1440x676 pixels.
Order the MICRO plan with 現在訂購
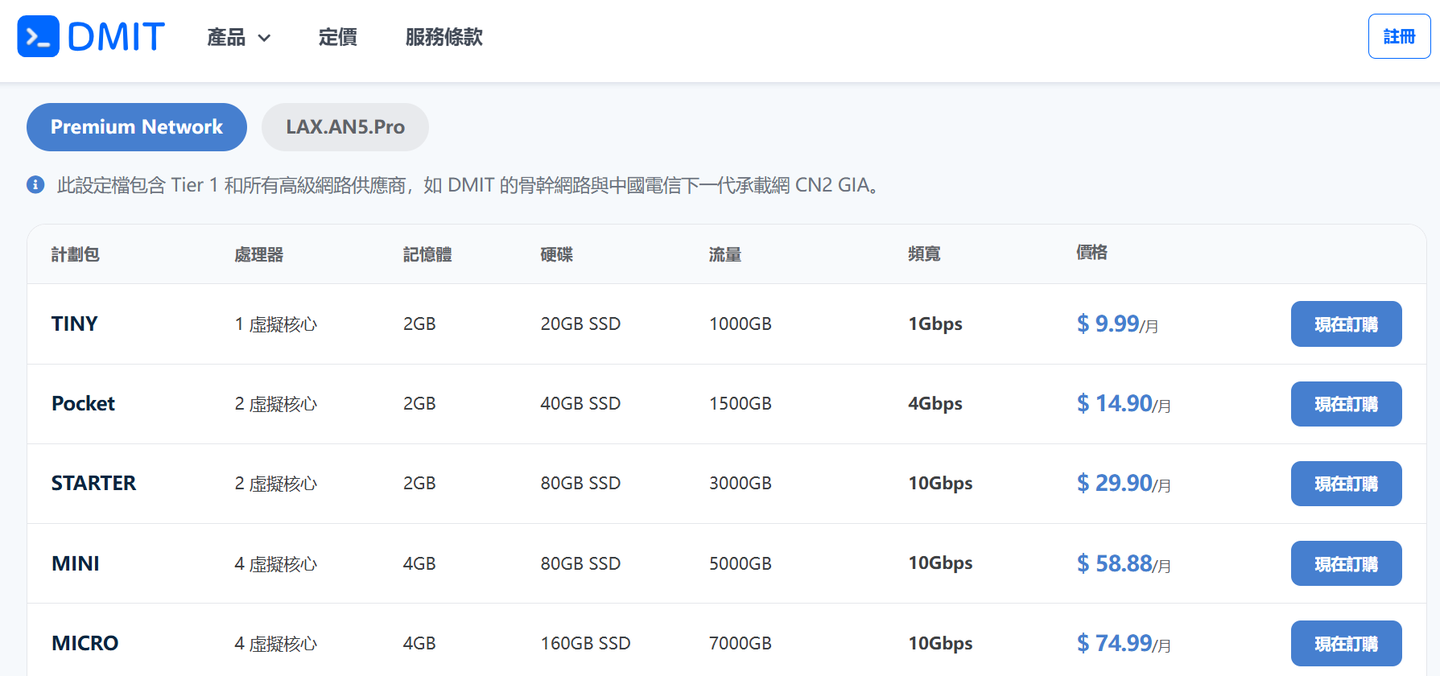[1346, 643]
